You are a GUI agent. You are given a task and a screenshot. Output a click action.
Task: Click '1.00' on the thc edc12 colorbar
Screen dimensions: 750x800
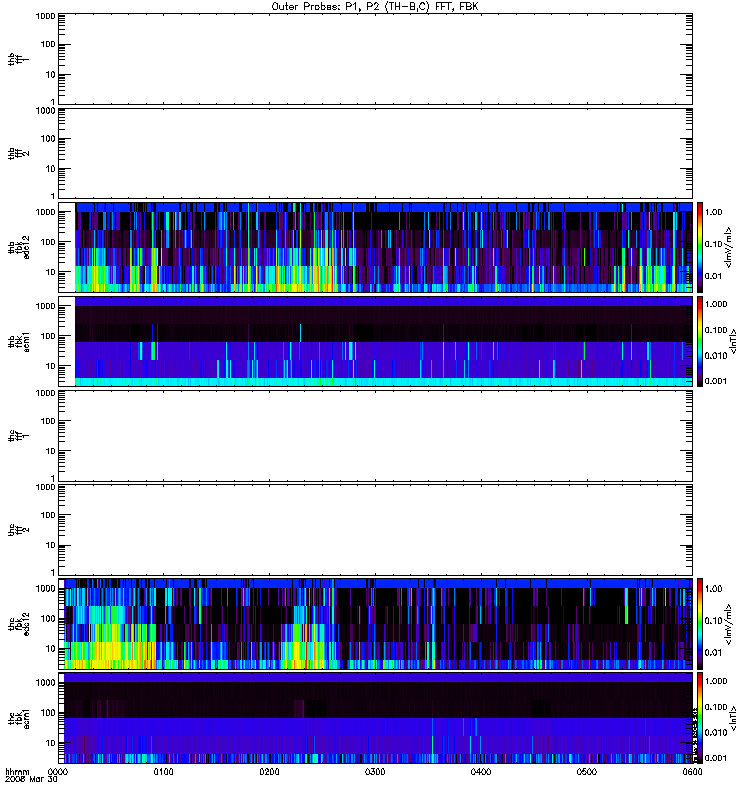(714, 589)
